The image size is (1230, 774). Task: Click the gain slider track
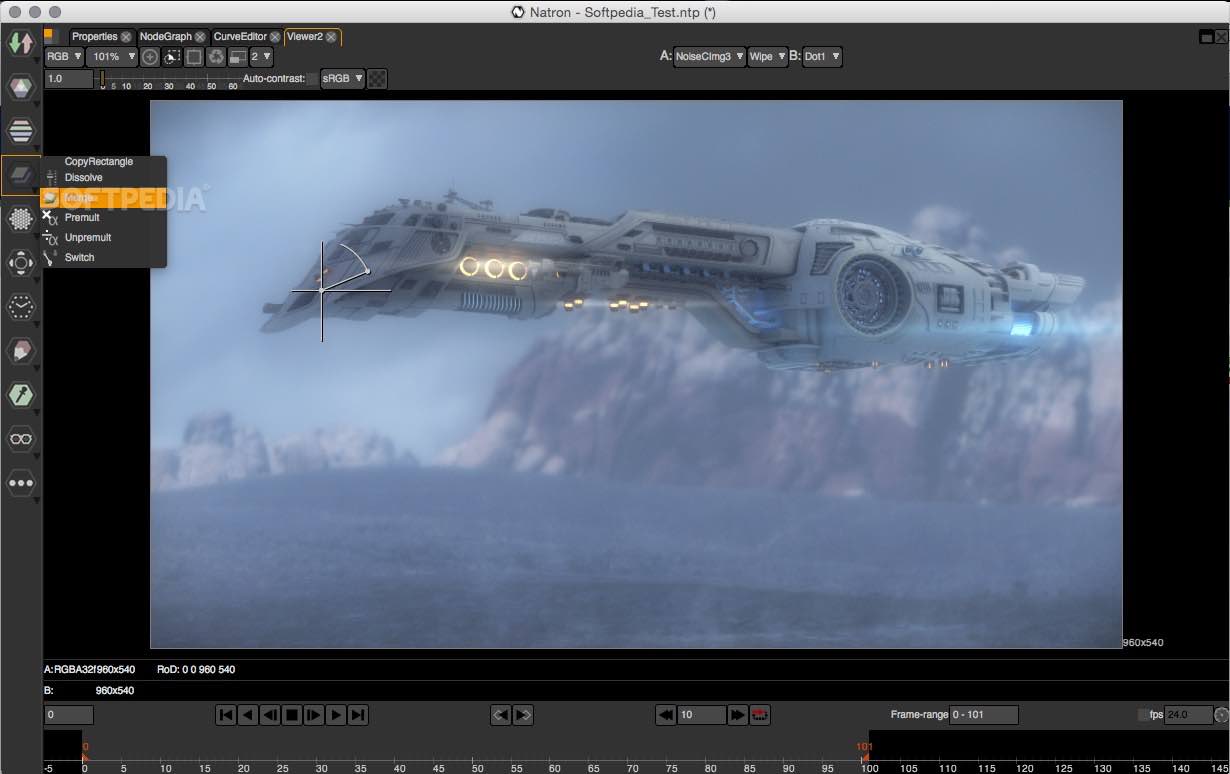click(x=170, y=77)
